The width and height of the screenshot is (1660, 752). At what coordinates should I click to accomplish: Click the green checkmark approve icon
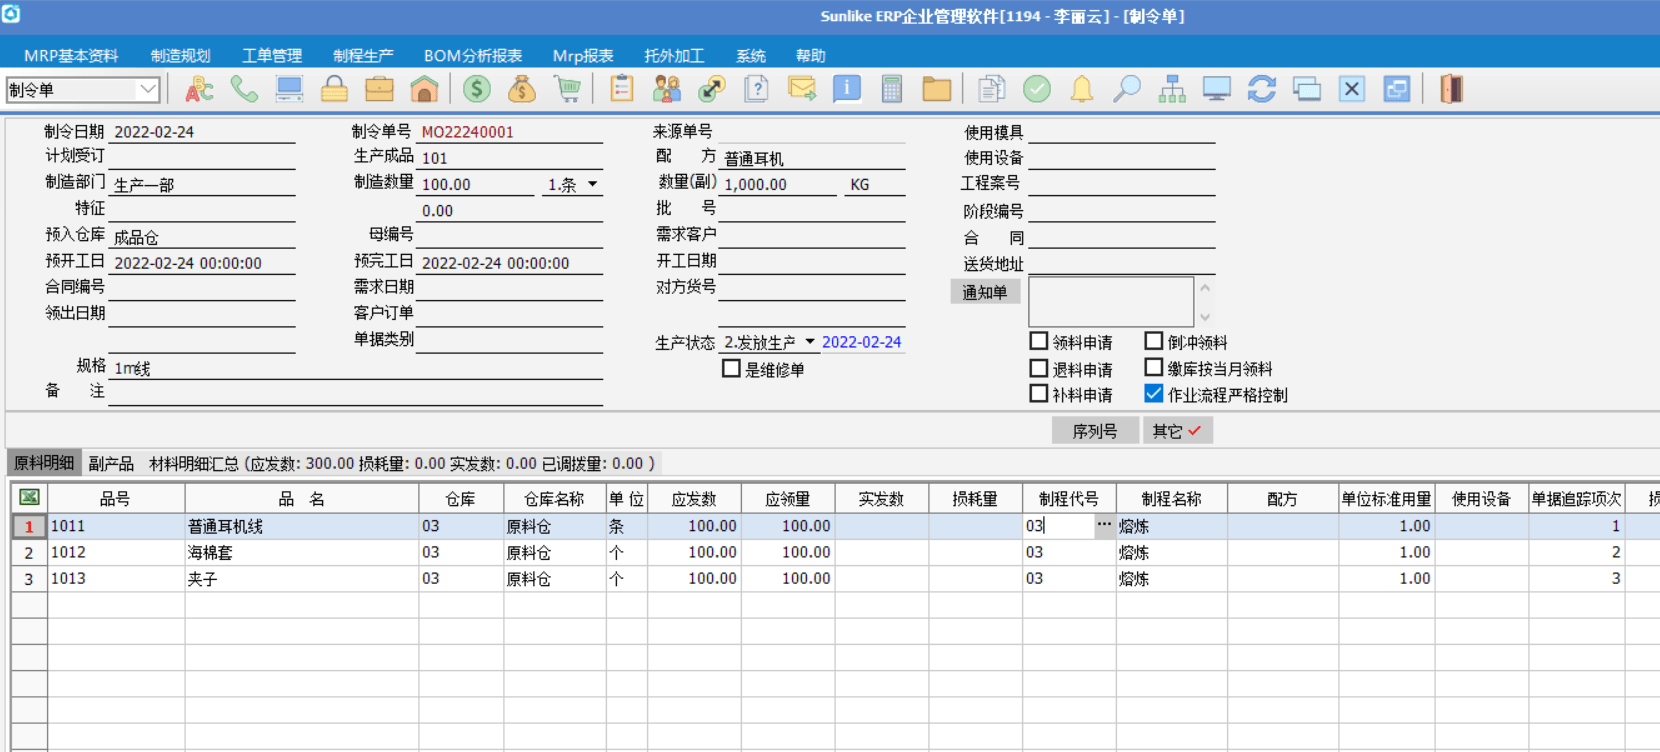tap(1036, 89)
